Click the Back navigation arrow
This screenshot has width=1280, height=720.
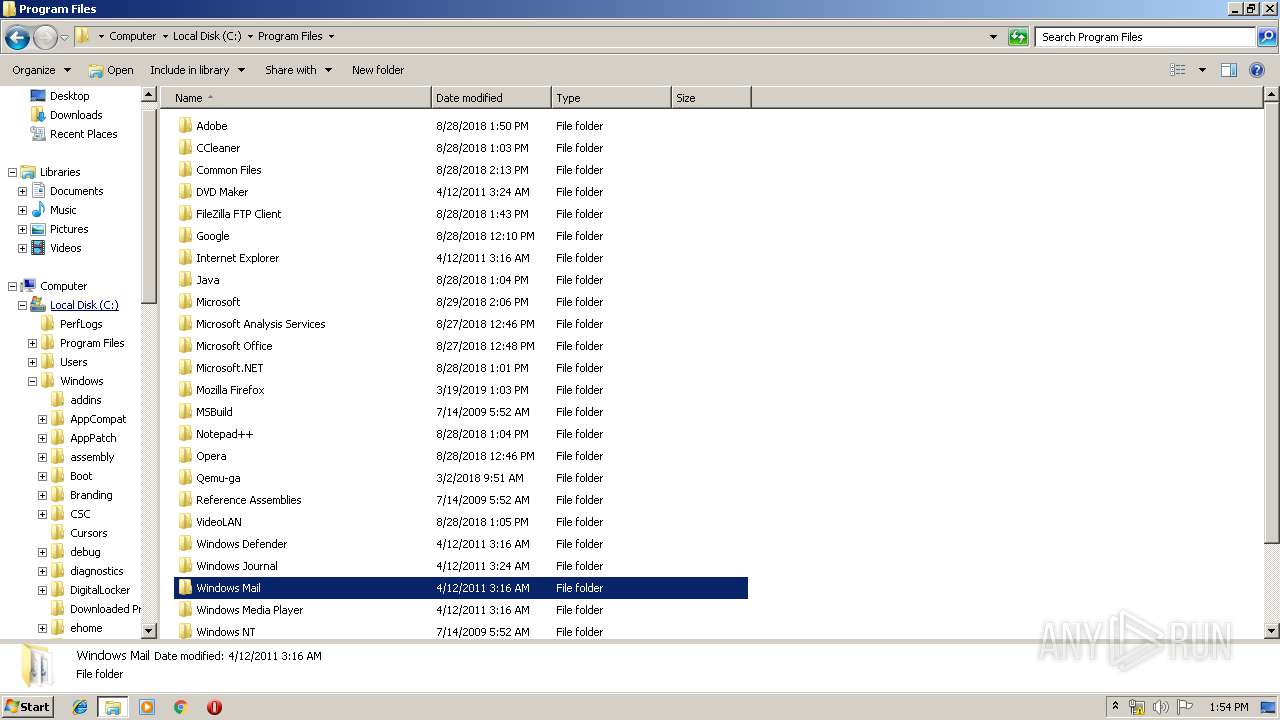pos(17,38)
